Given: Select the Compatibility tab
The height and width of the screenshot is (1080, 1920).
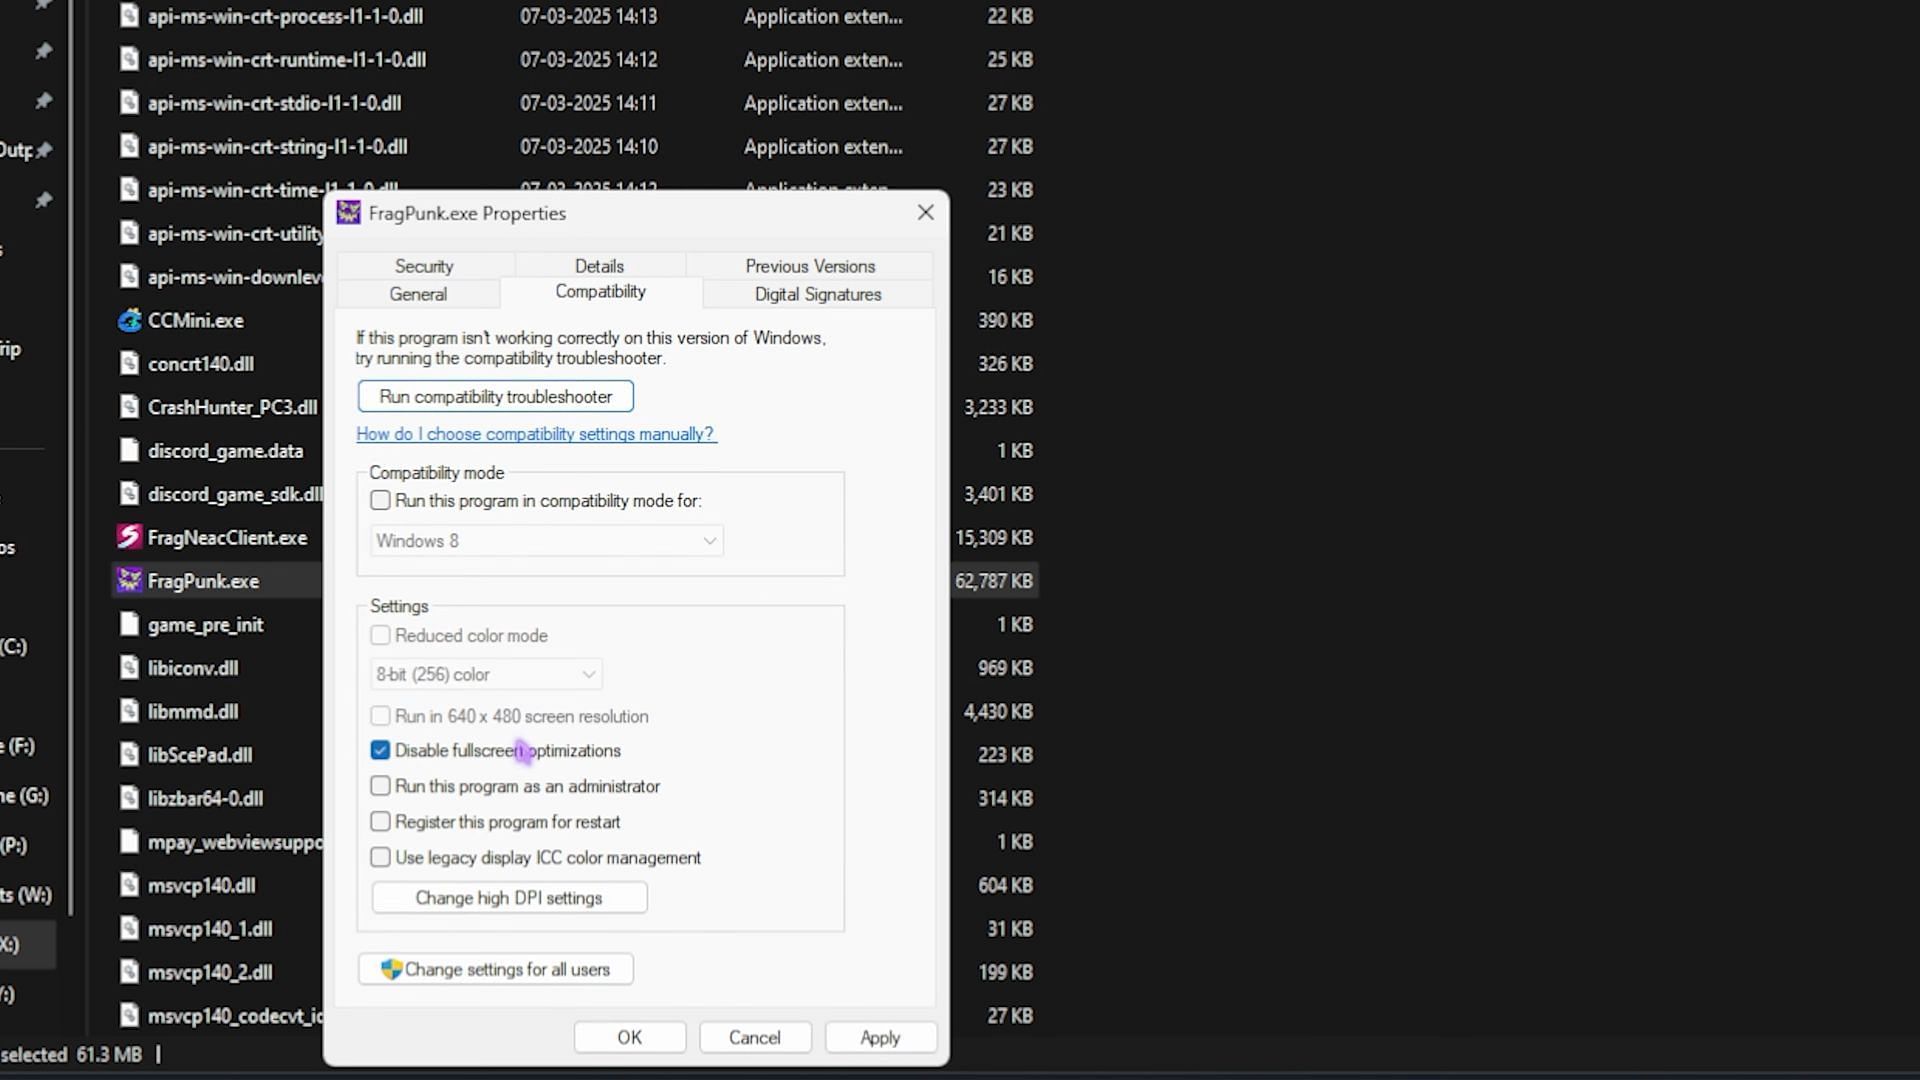Looking at the screenshot, I should (x=601, y=291).
